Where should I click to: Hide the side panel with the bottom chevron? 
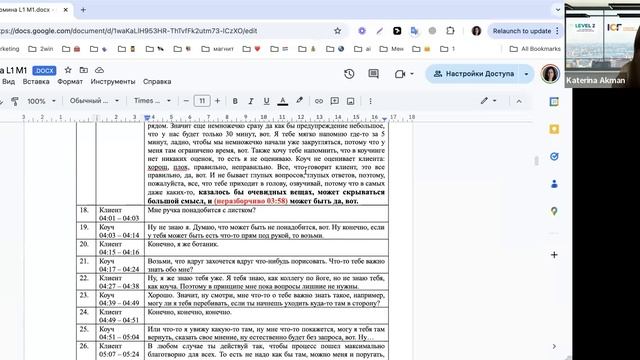pyautogui.click(x=554, y=346)
